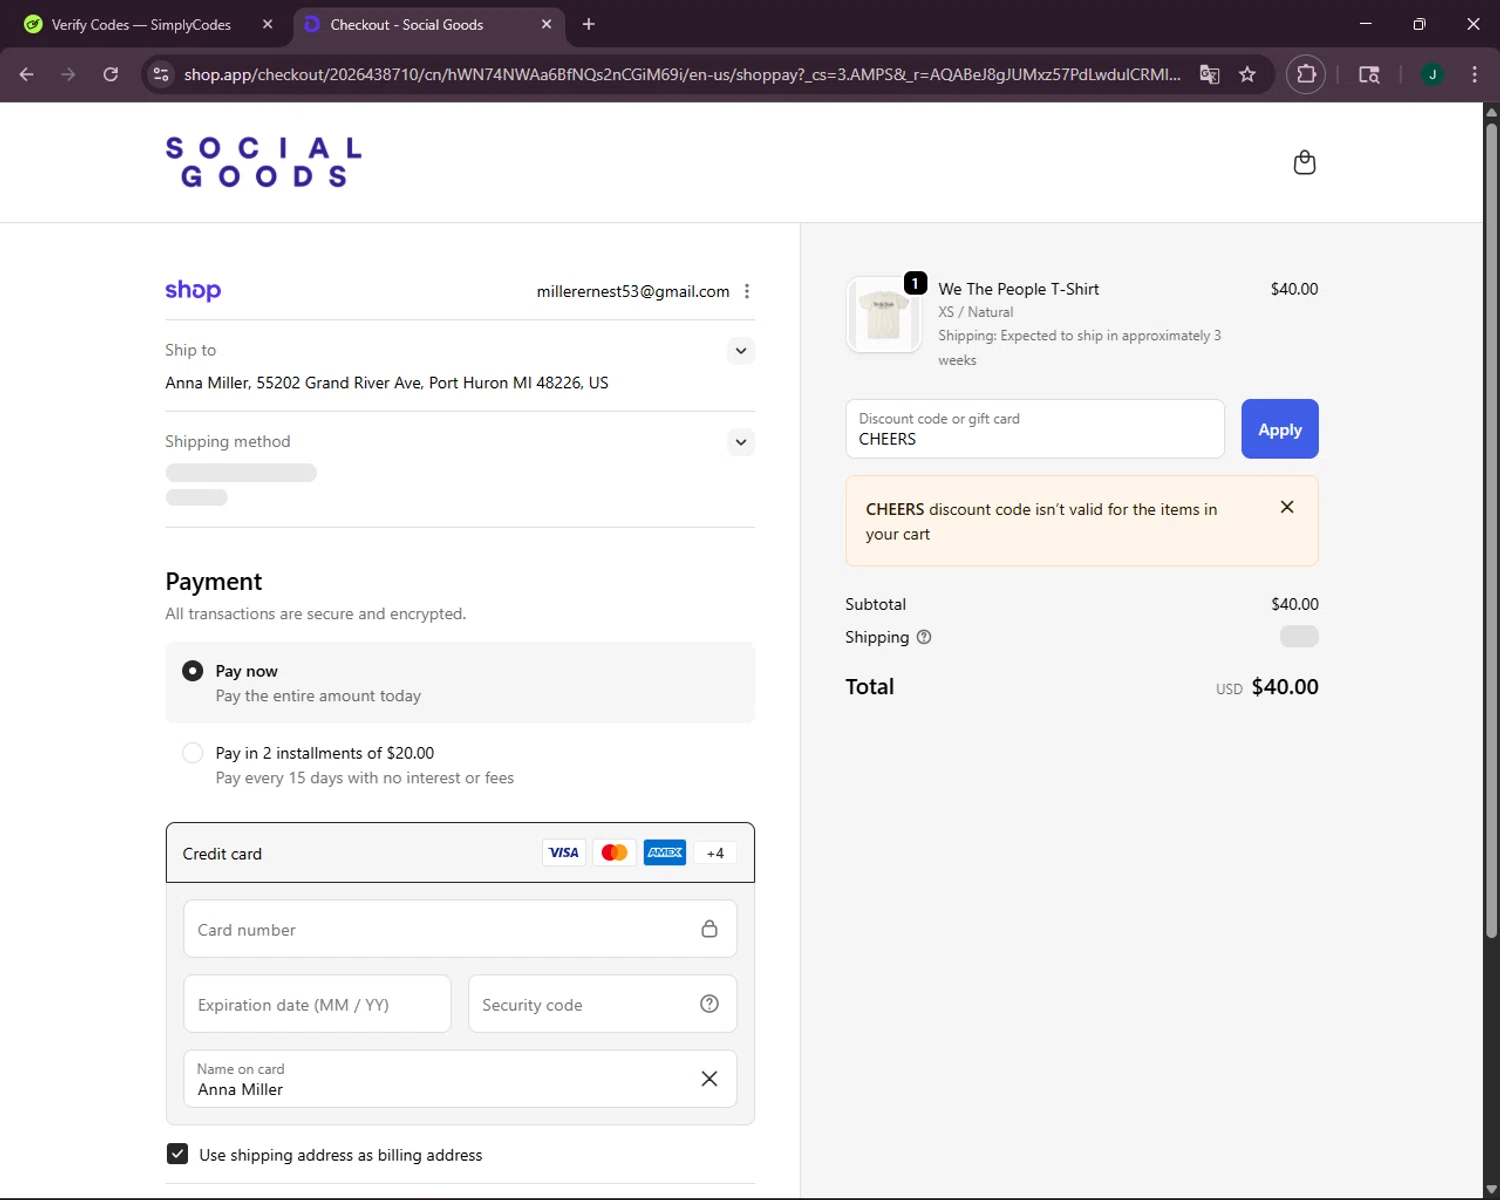Screen dimensions: 1500x1200
Task: Close the Checkout Social Goods tab
Action: (x=546, y=24)
